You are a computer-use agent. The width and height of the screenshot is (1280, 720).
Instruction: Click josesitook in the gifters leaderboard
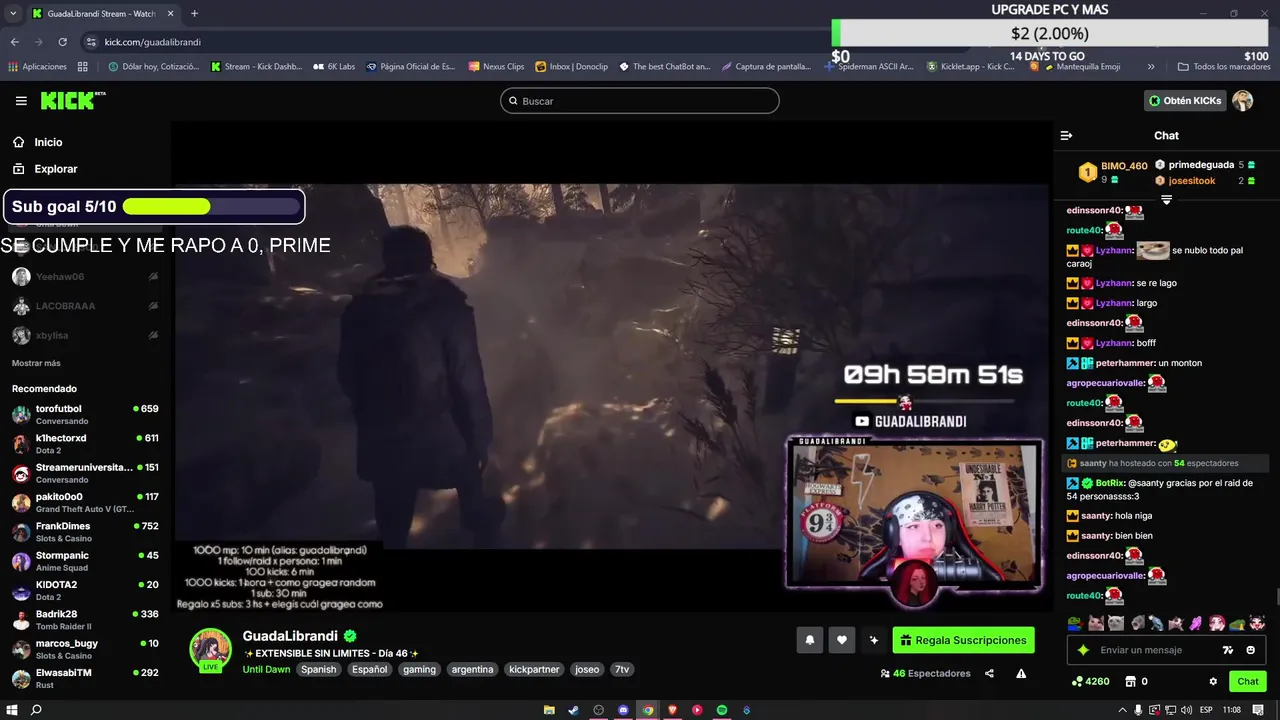pos(1192,181)
